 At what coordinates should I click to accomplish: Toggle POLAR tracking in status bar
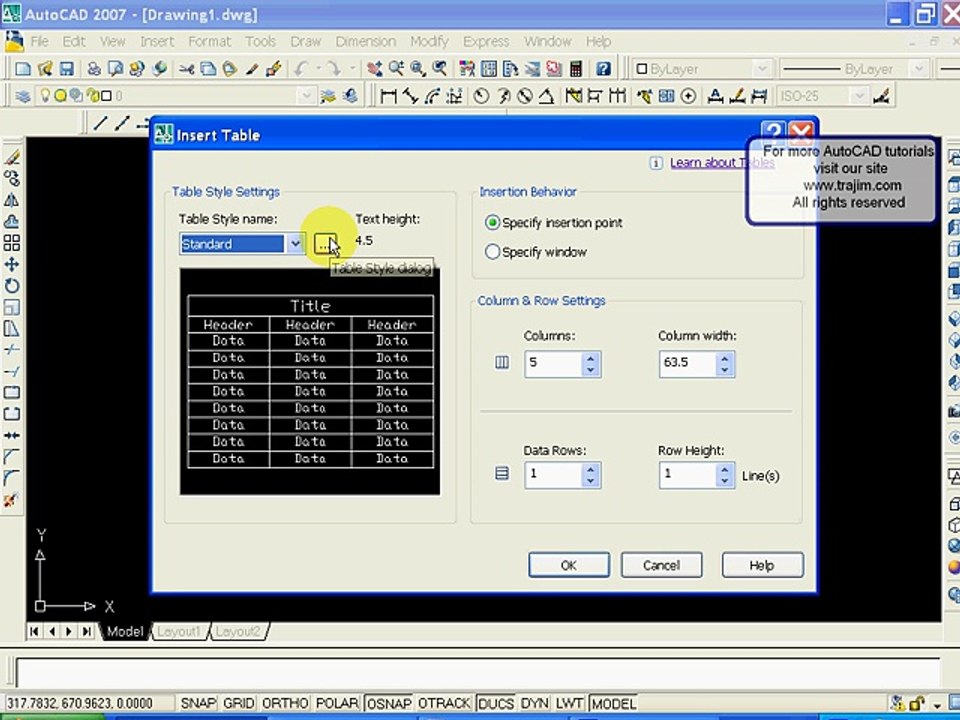337,703
